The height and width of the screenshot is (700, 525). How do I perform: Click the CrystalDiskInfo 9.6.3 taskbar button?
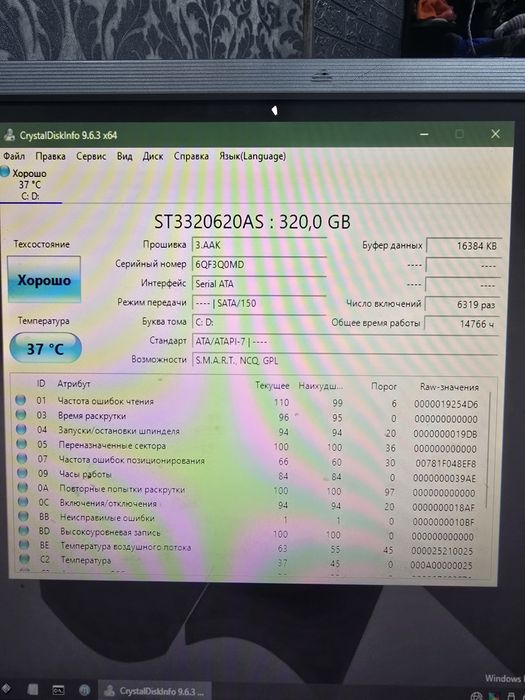pyautogui.click(x=154, y=691)
